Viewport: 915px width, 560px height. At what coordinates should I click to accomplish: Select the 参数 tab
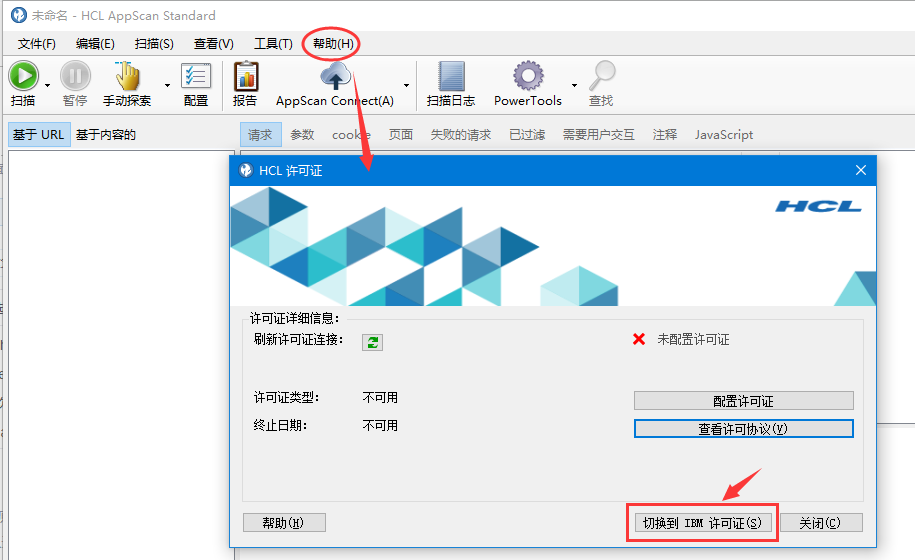tap(302, 135)
